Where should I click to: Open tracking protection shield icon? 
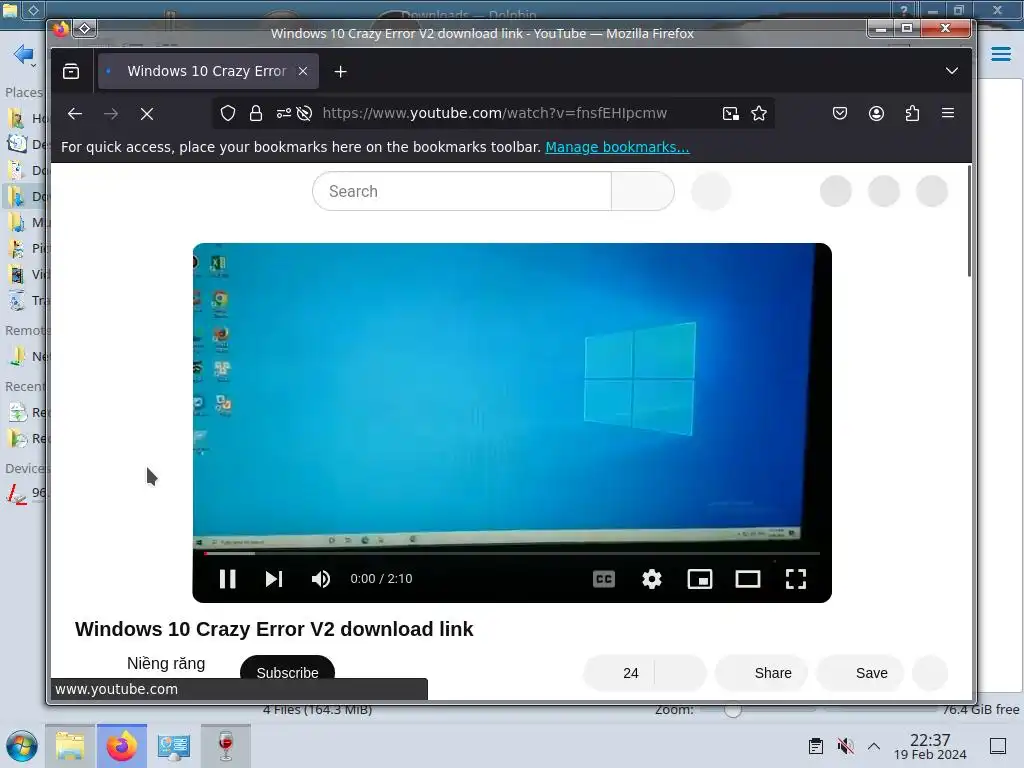[227, 114]
